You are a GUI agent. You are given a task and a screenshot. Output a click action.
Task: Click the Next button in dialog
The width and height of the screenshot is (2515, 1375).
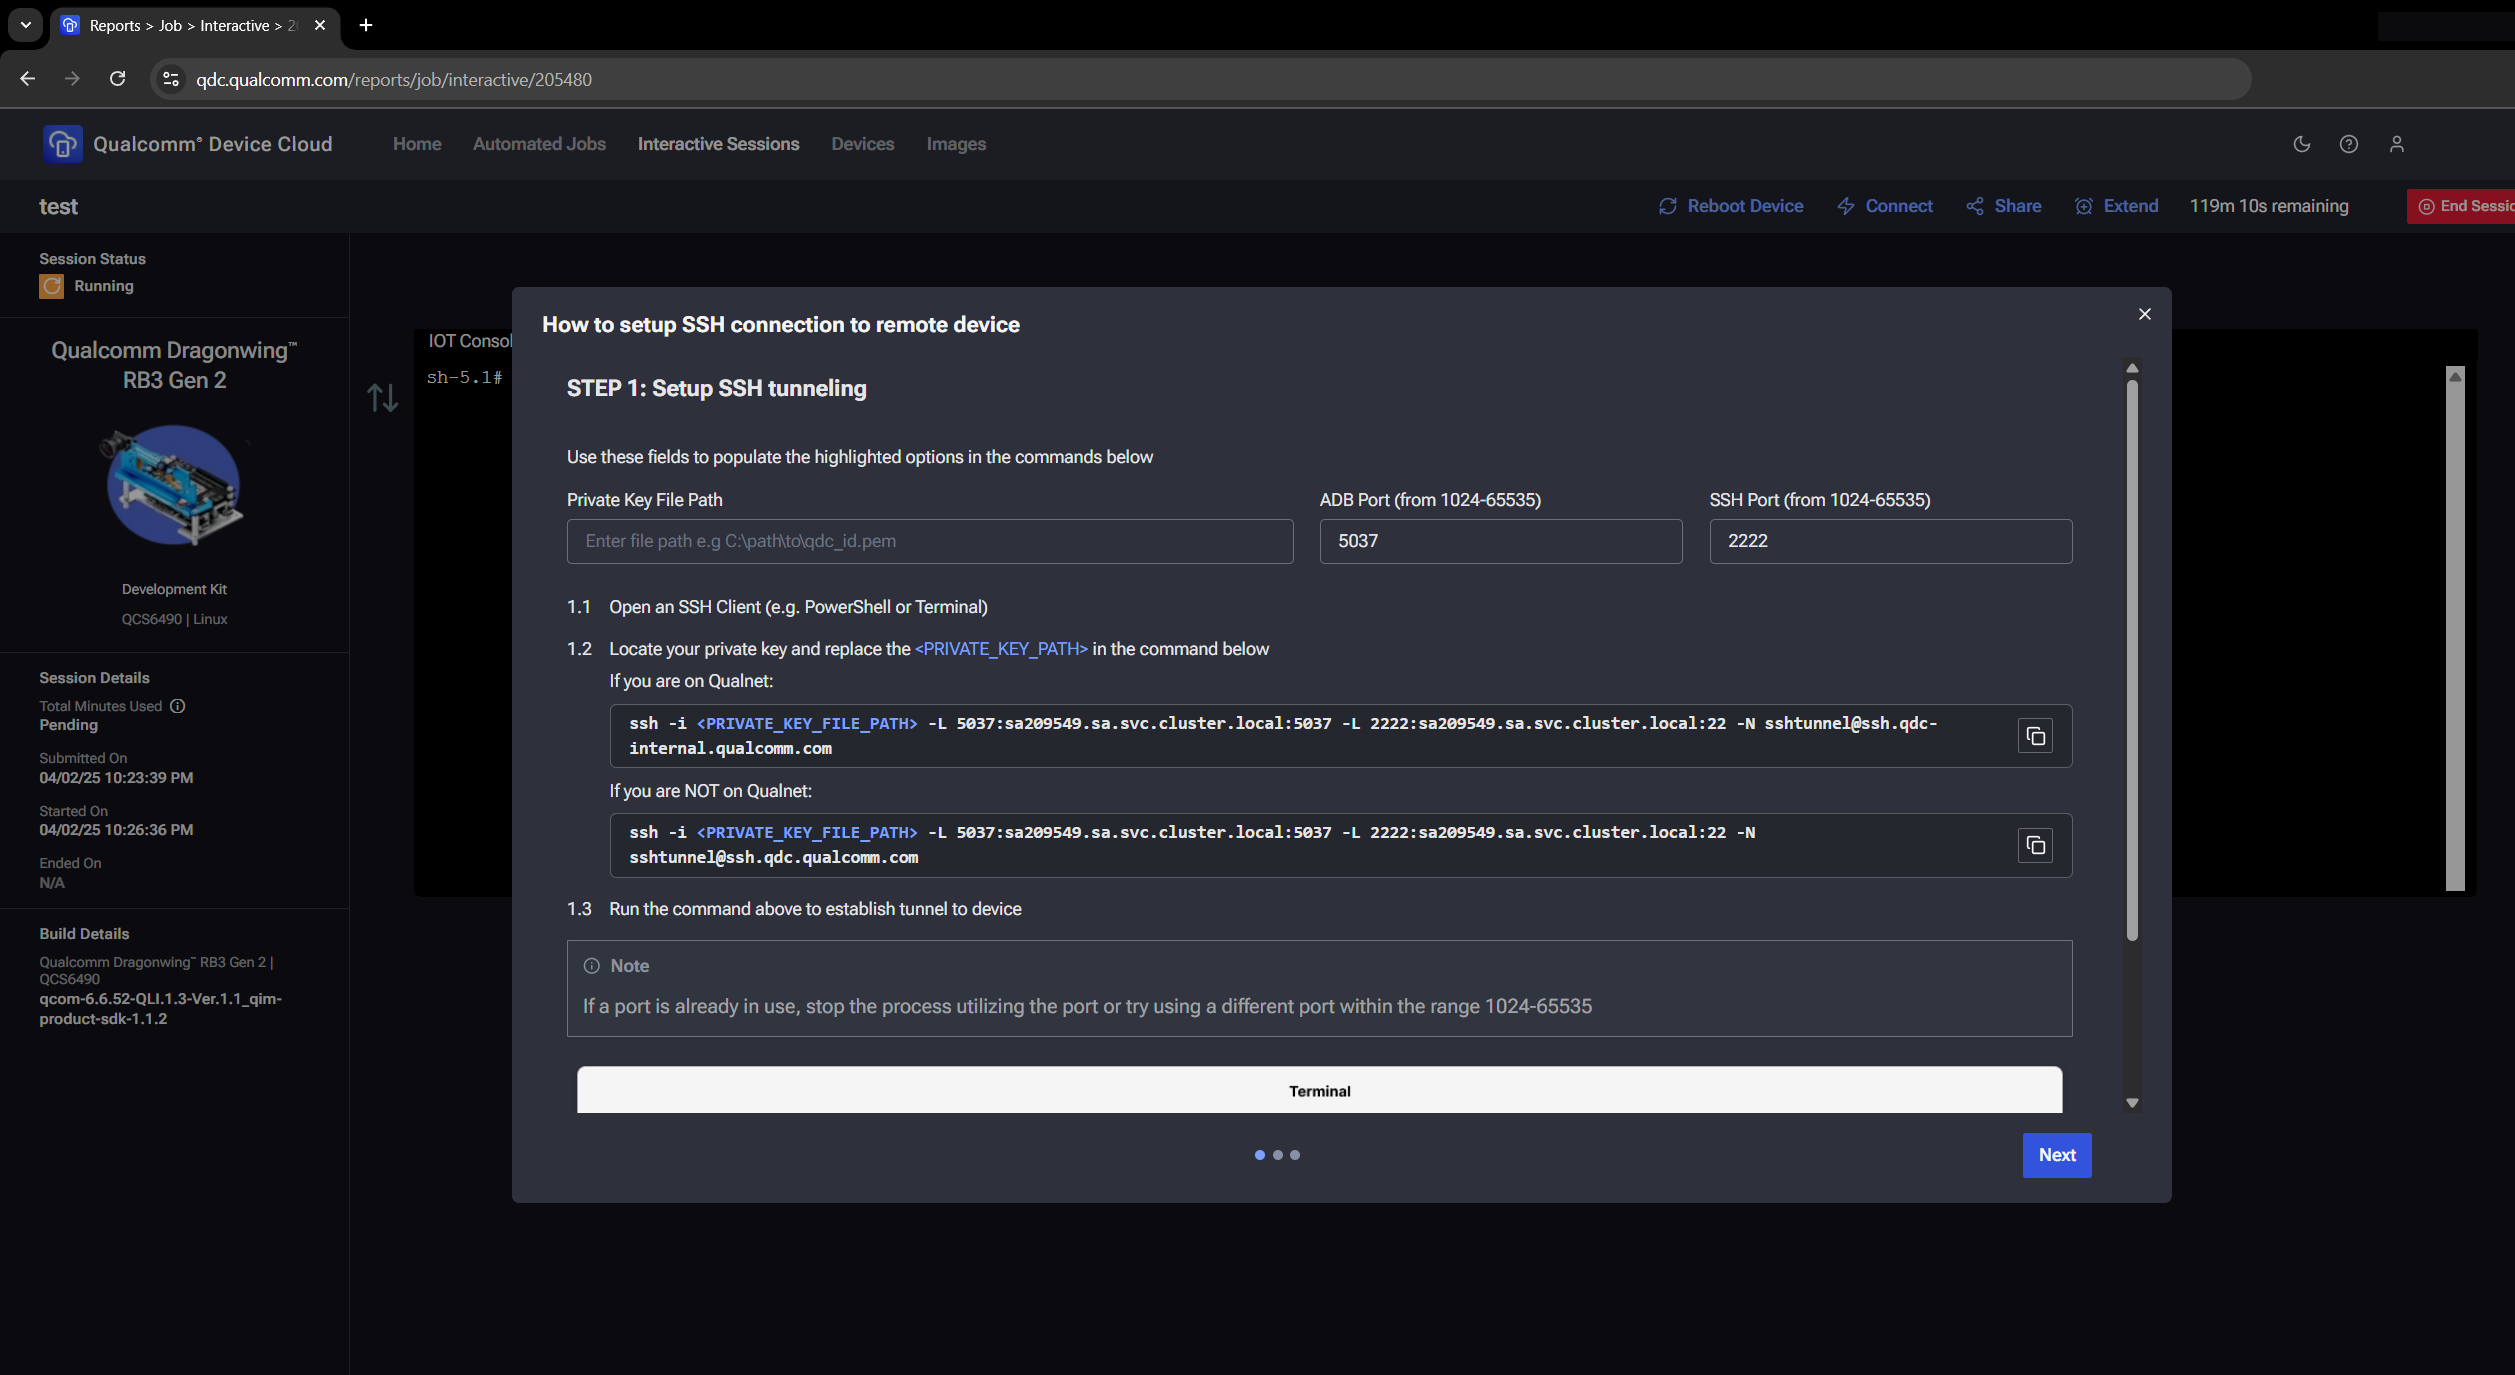(2057, 1155)
